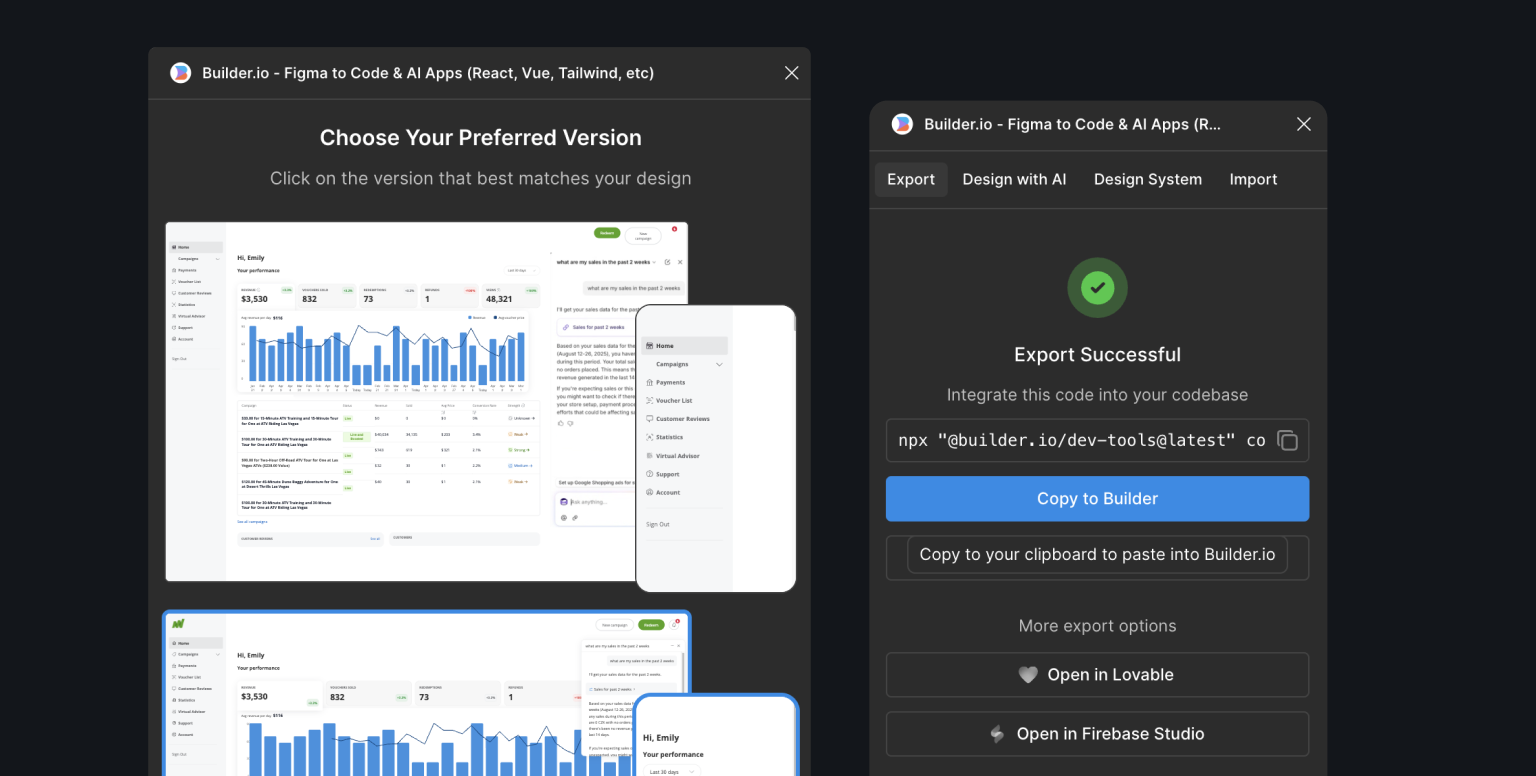Switch to the Export tab

coord(911,180)
